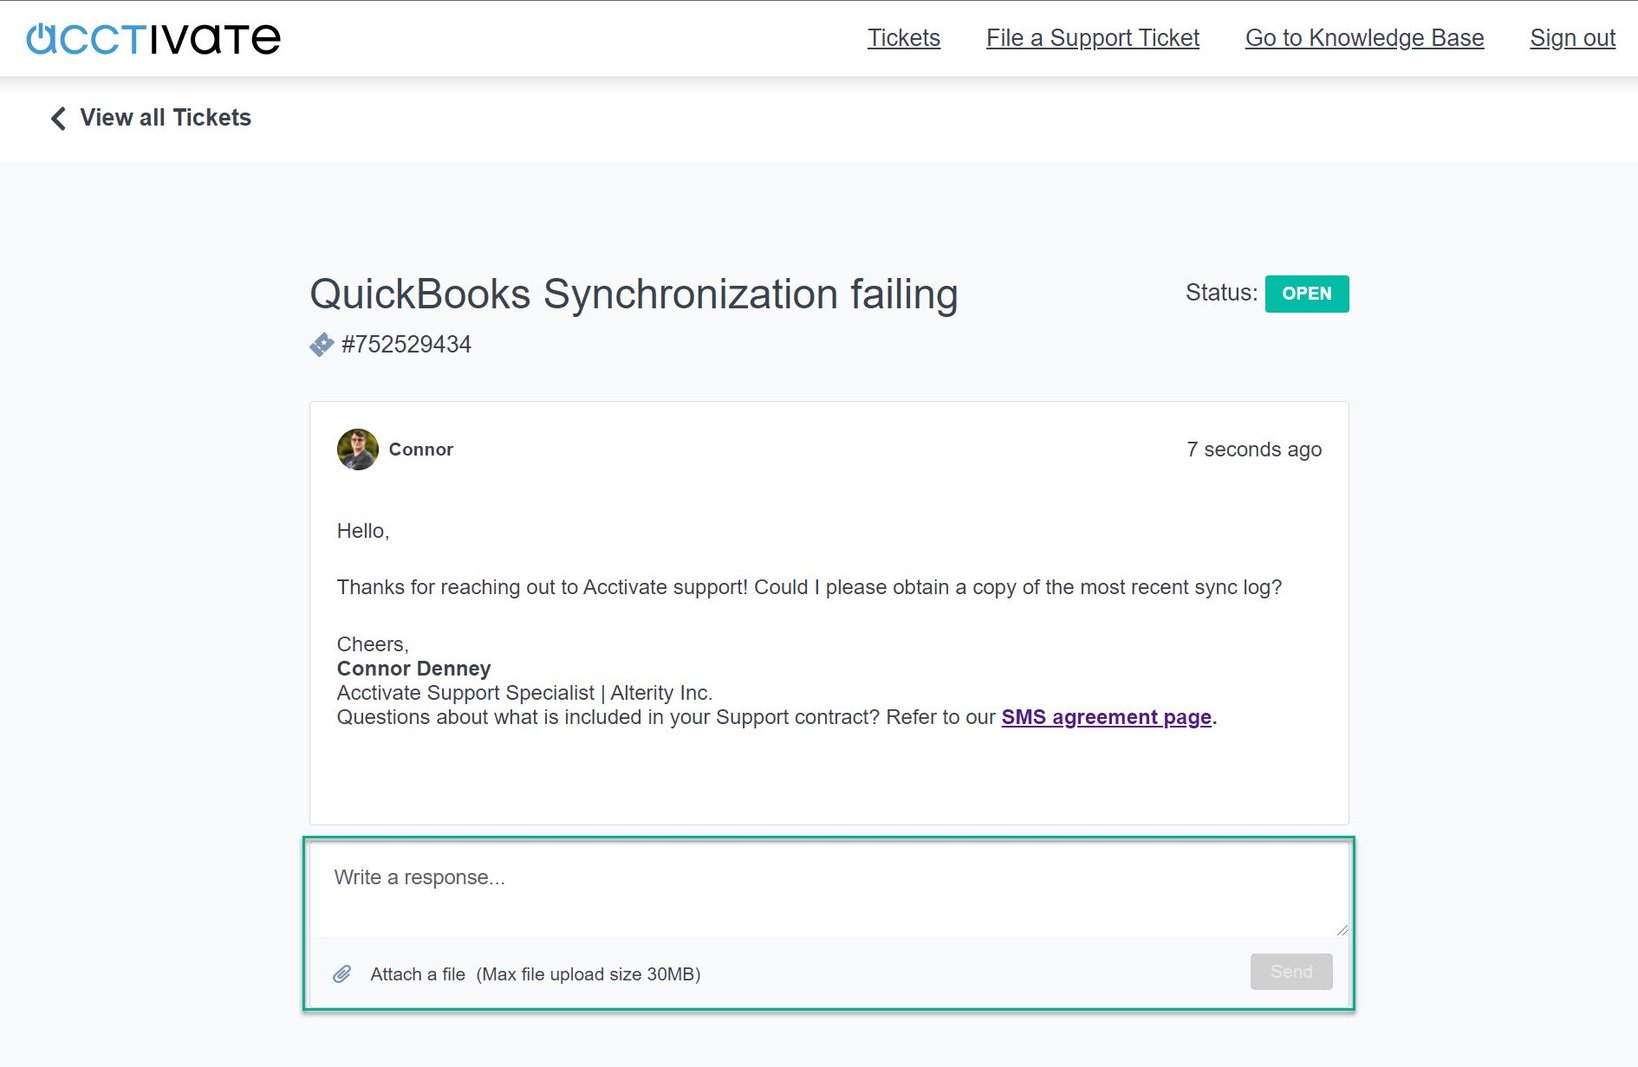The height and width of the screenshot is (1067, 1638).
Task: Click the ticket icon beside the ticket number
Action: 321,344
